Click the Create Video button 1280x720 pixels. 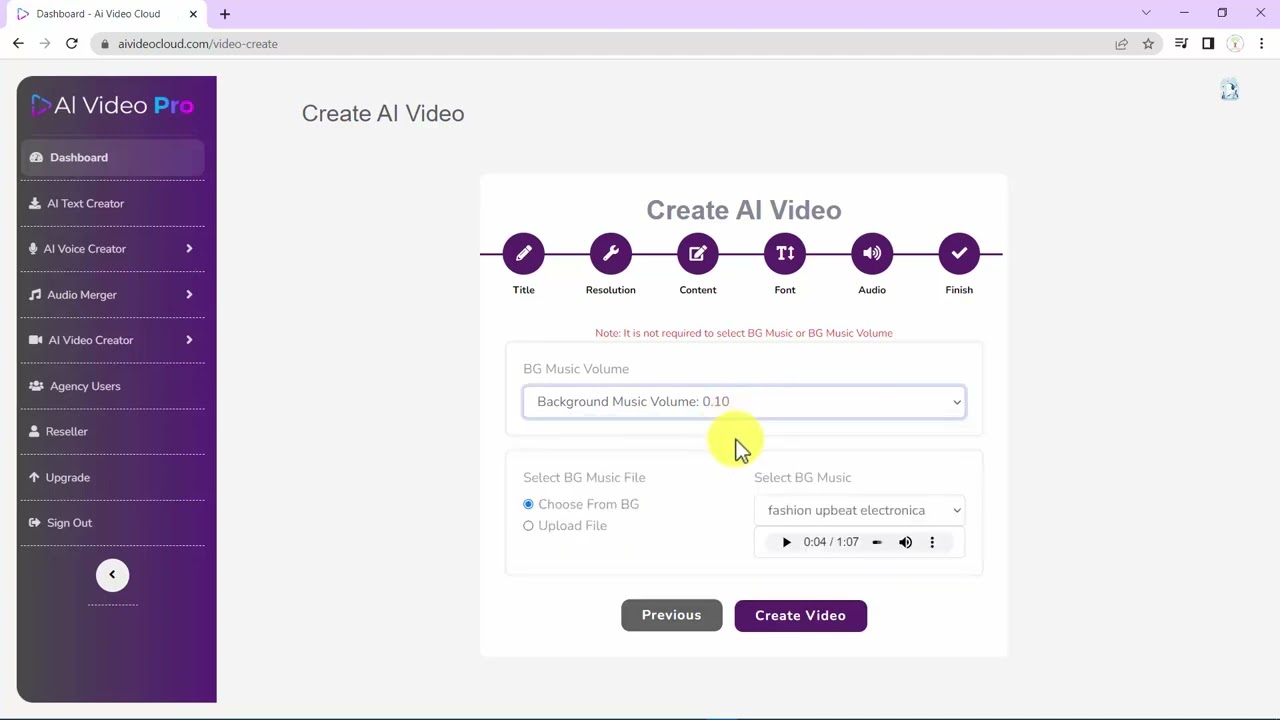800,616
